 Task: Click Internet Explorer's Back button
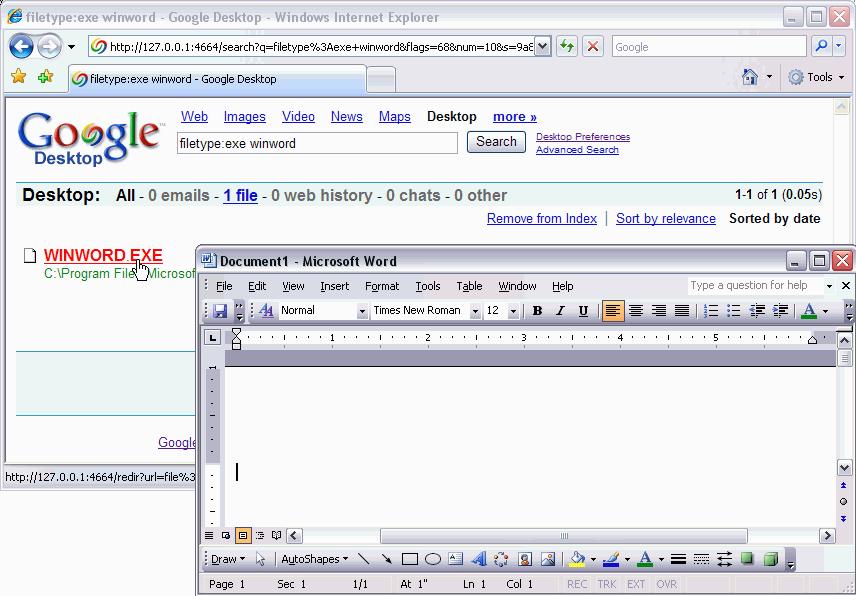21,46
